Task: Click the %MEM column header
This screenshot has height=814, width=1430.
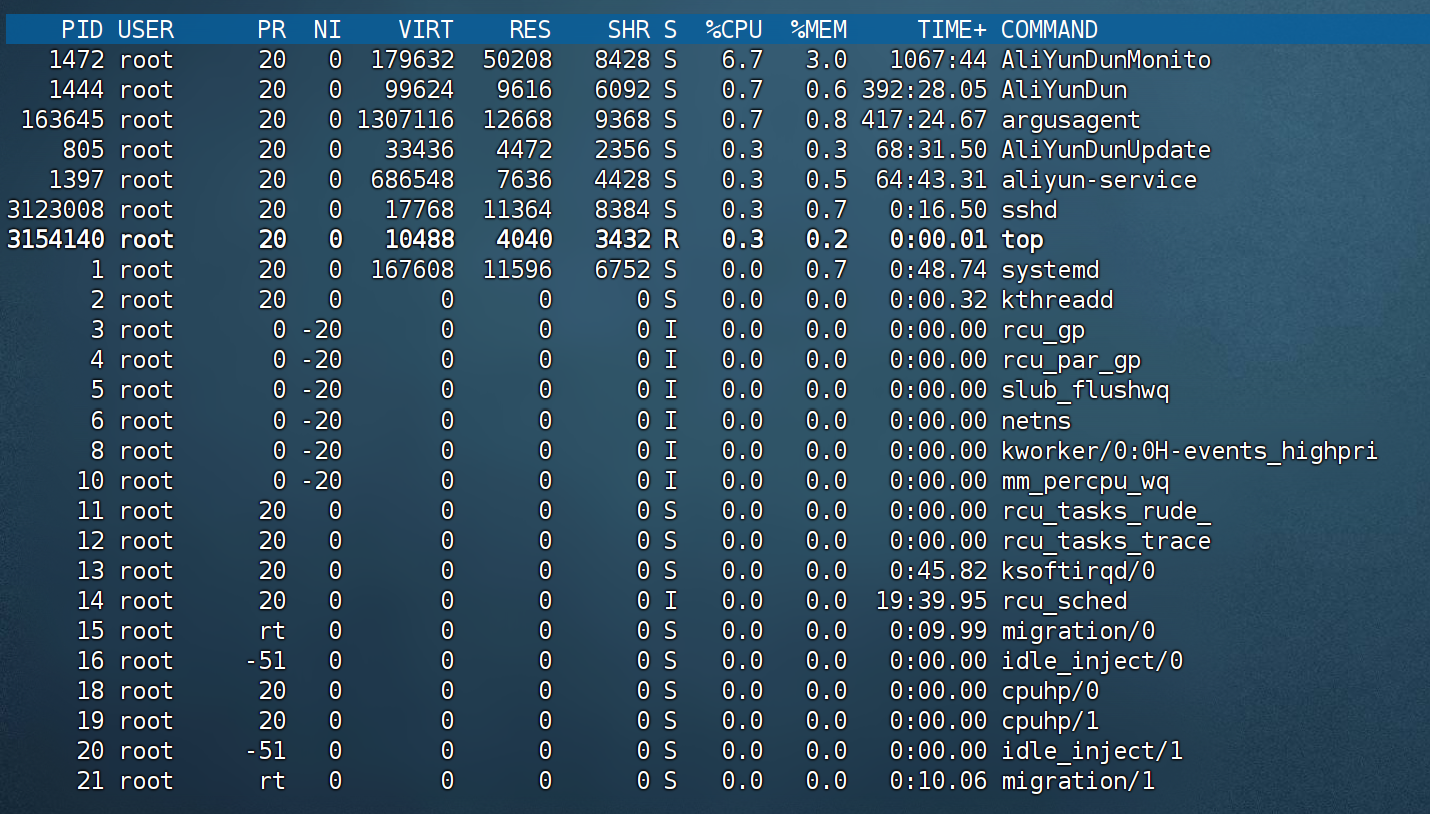Action: tap(818, 30)
